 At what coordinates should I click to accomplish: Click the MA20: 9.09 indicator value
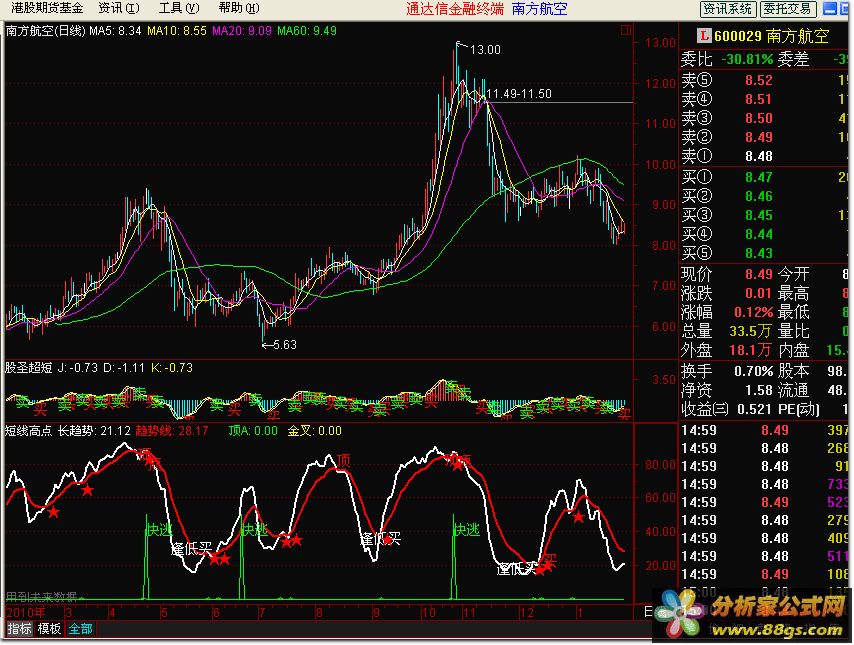(242, 31)
